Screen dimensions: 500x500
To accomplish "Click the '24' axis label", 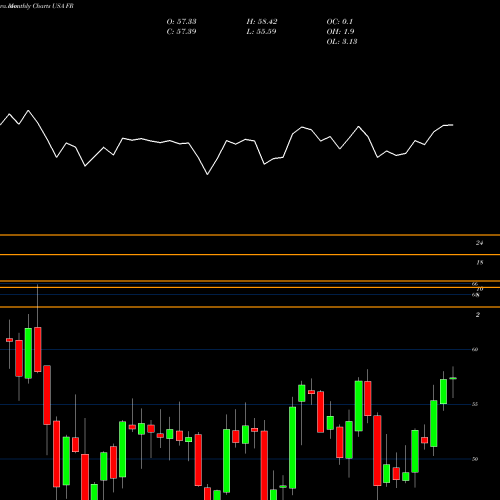I will point(479,243).
